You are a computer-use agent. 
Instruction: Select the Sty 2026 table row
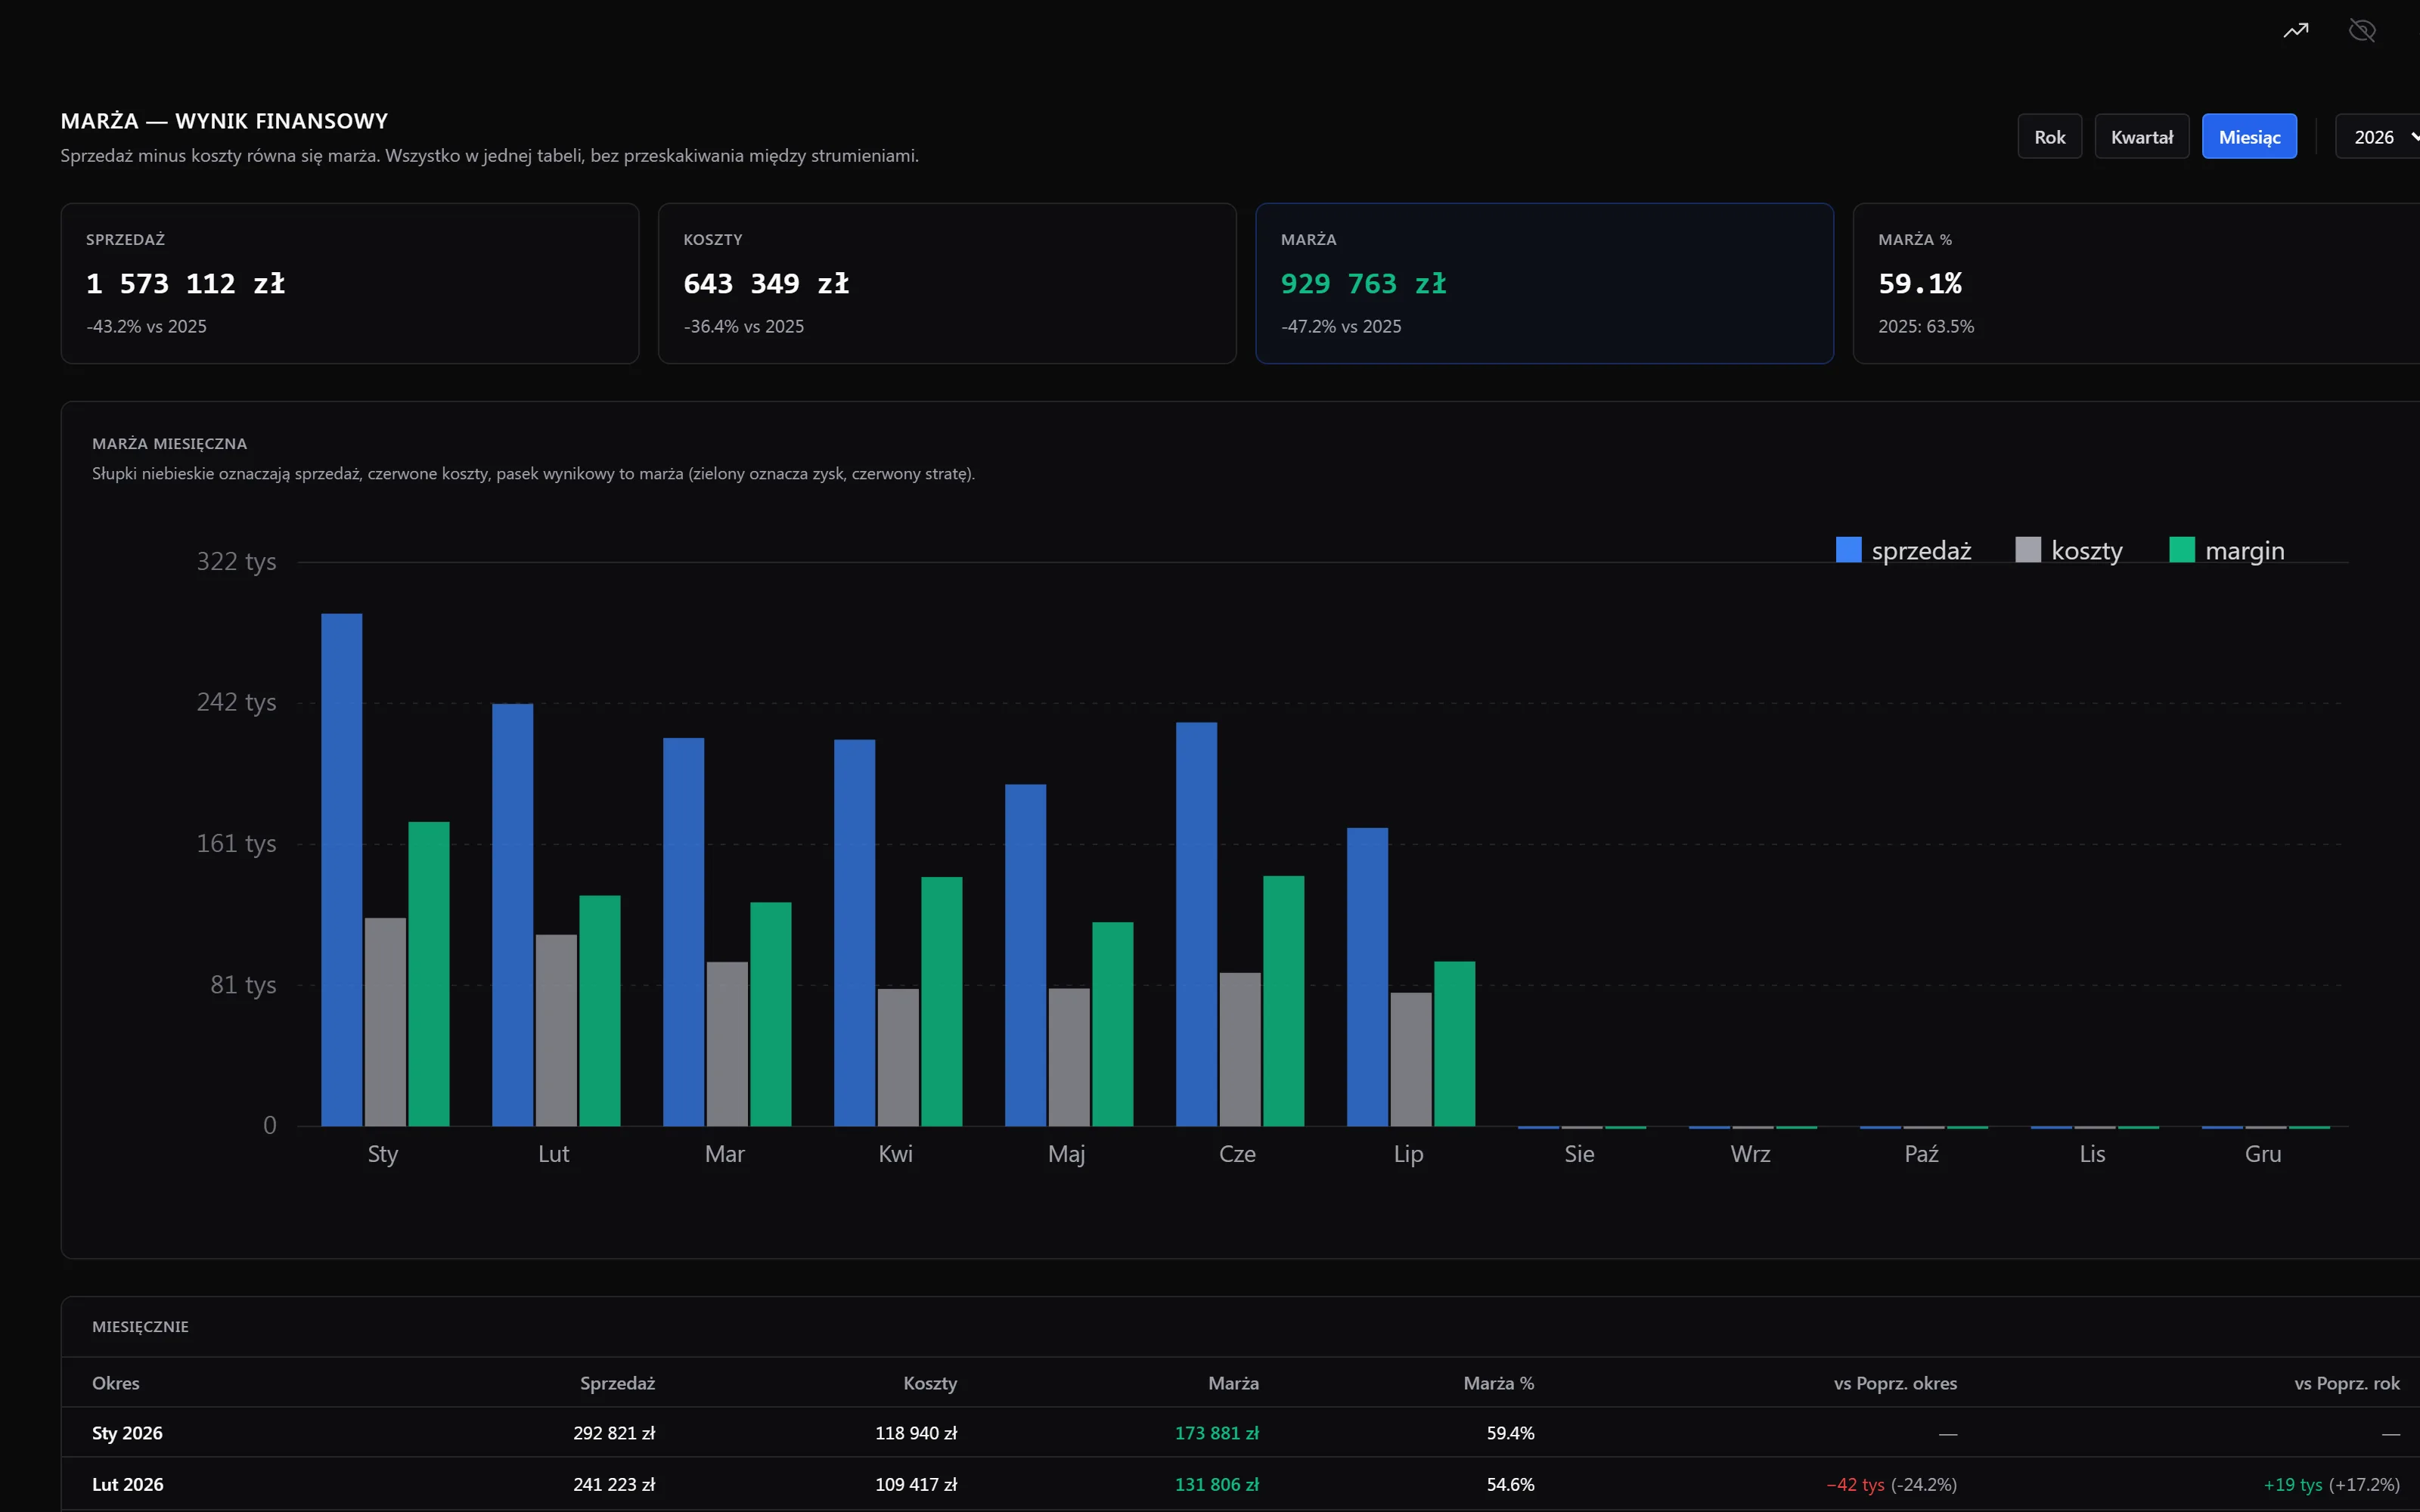pos(1240,1433)
